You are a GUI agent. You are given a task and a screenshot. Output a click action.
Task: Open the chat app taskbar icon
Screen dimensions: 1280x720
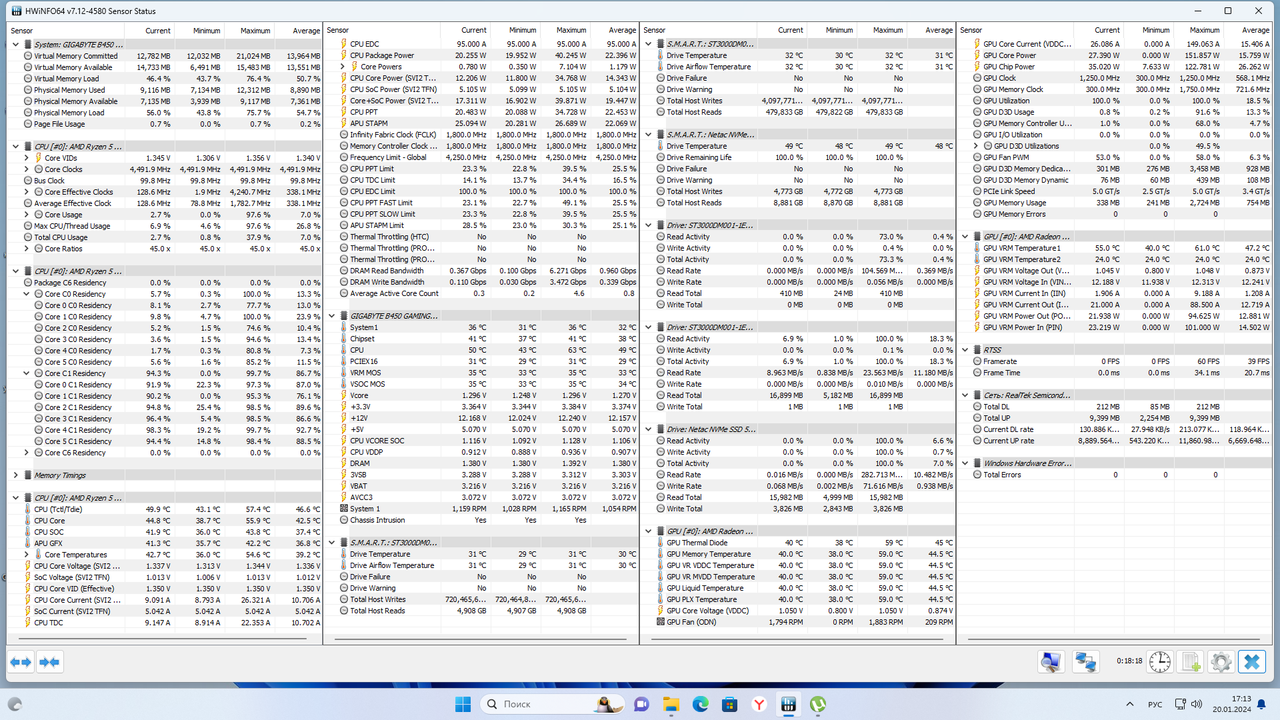(642, 704)
